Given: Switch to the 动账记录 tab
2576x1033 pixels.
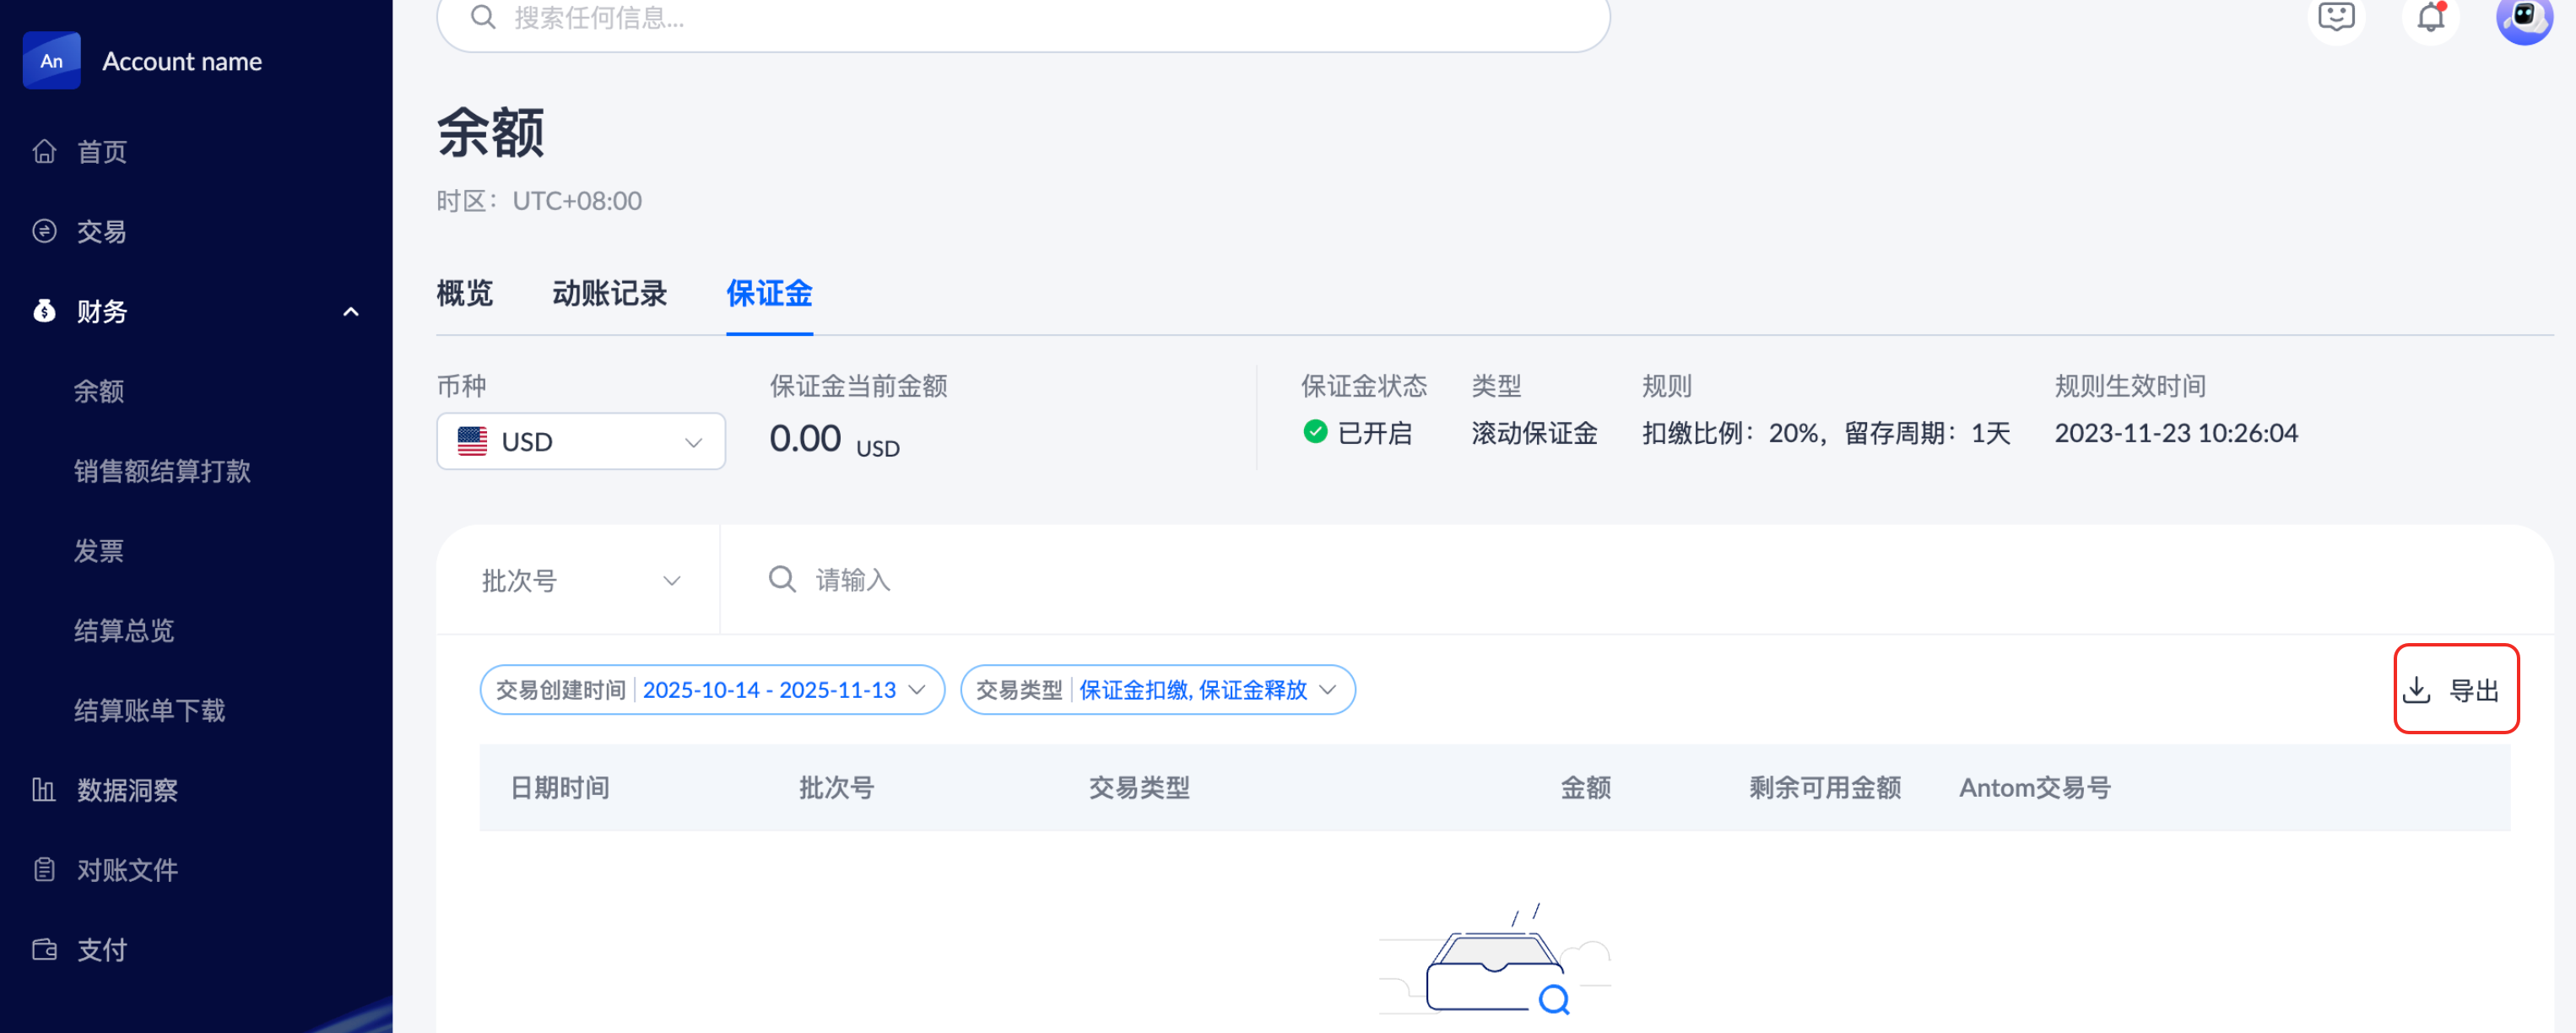Looking at the screenshot, I should pos(609,293).
